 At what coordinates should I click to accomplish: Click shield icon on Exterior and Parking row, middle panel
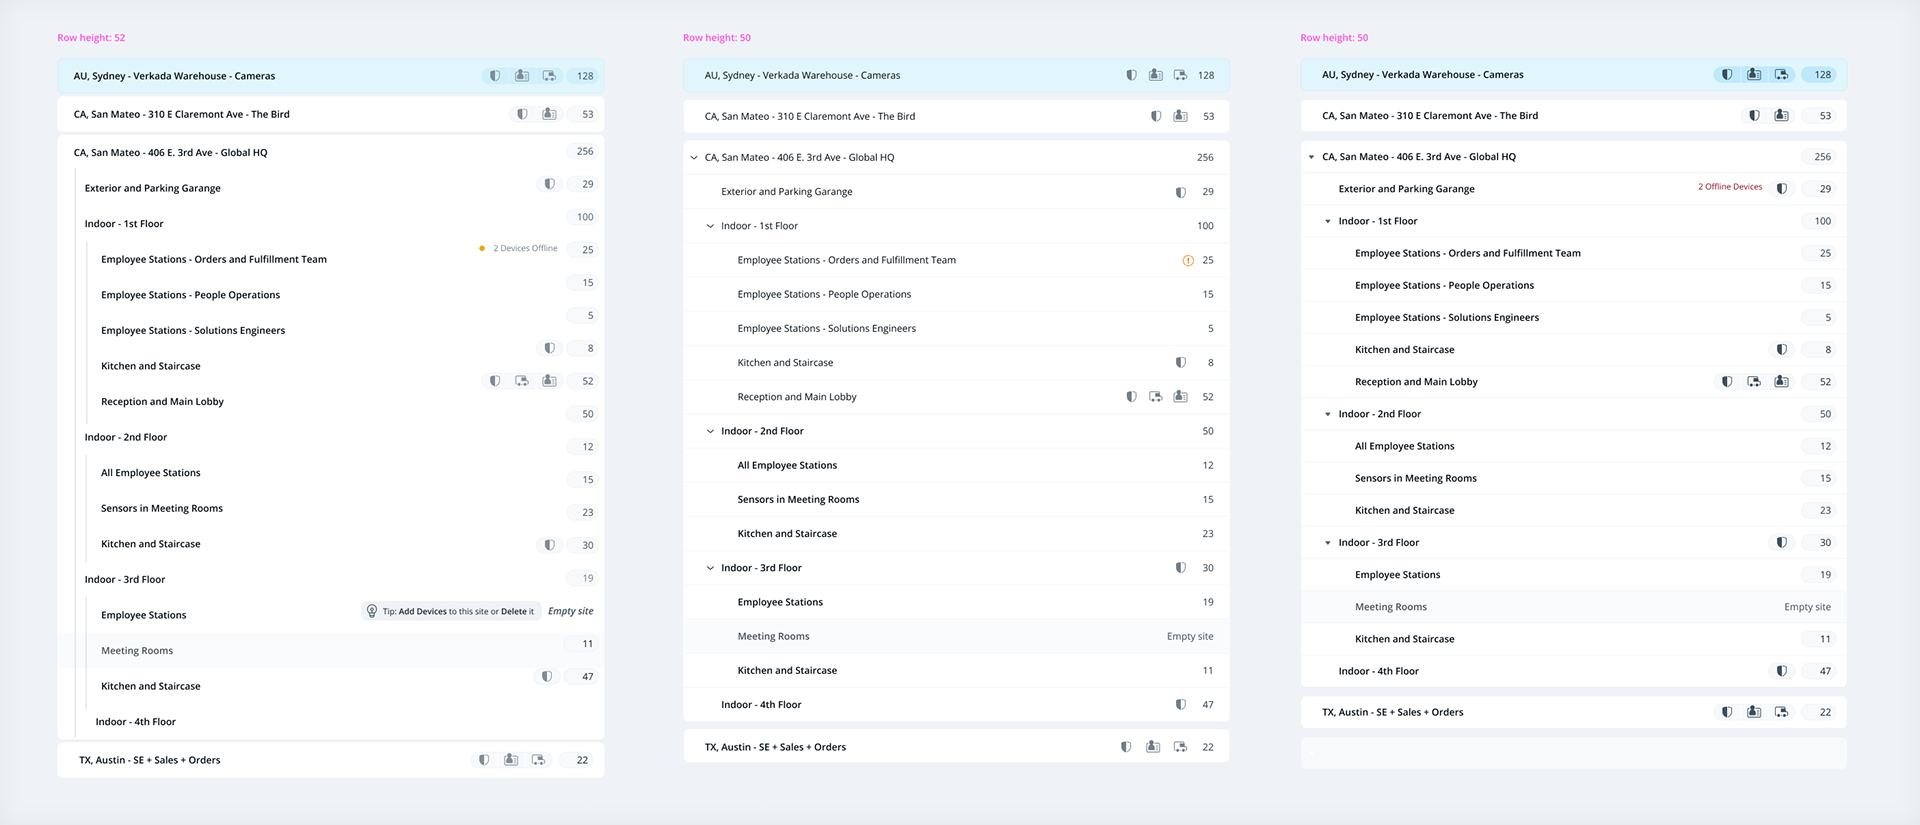[1181, 192]
